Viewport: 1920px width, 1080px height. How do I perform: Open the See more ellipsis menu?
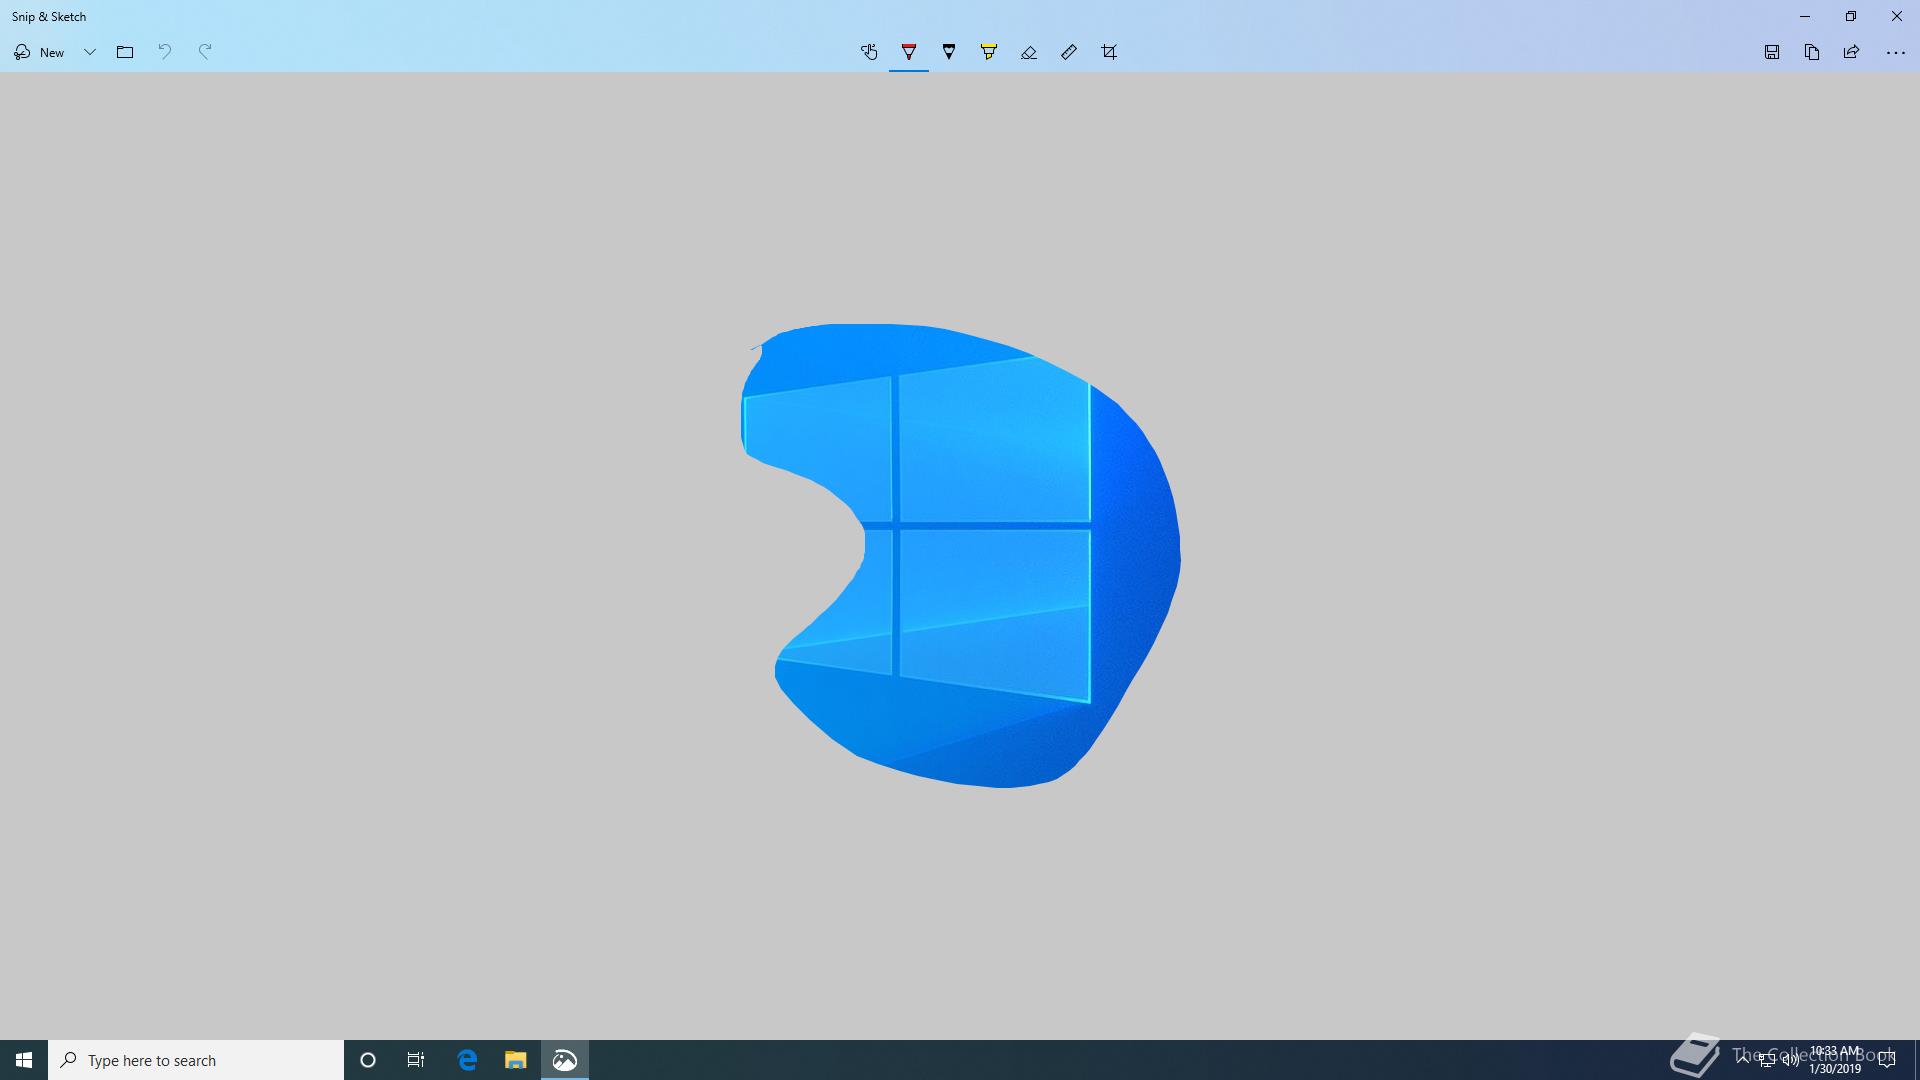coord(1895,53)
